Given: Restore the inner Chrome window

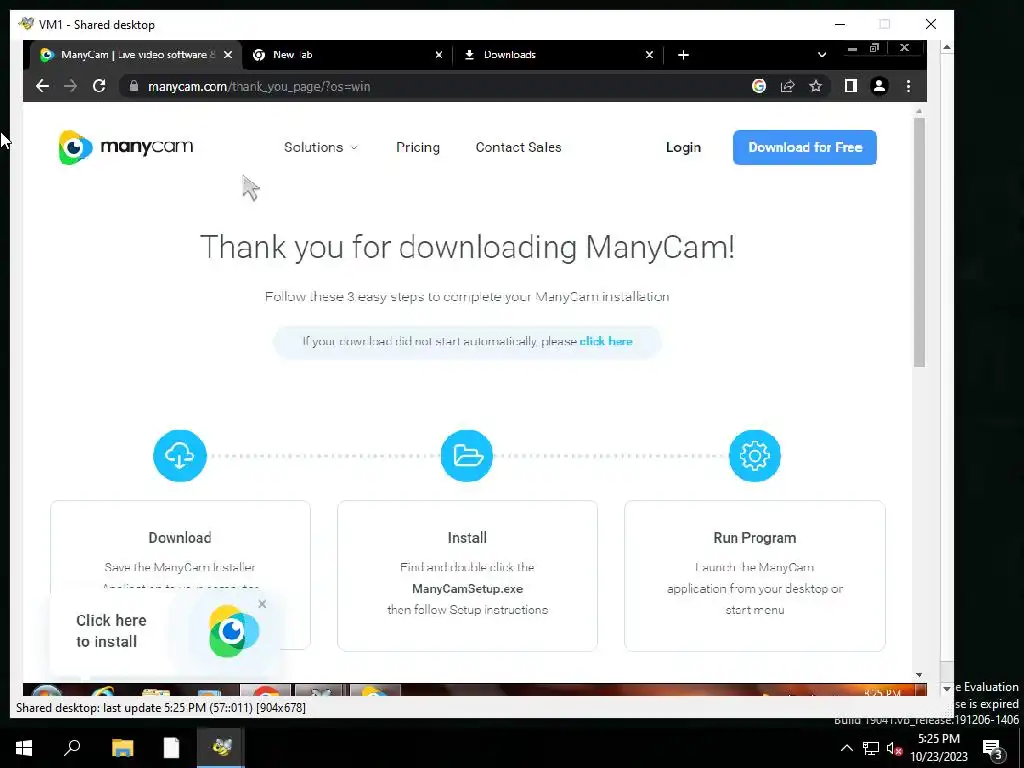Looking at the screenshot, I should pyautogui.click(x=874, y=48).
